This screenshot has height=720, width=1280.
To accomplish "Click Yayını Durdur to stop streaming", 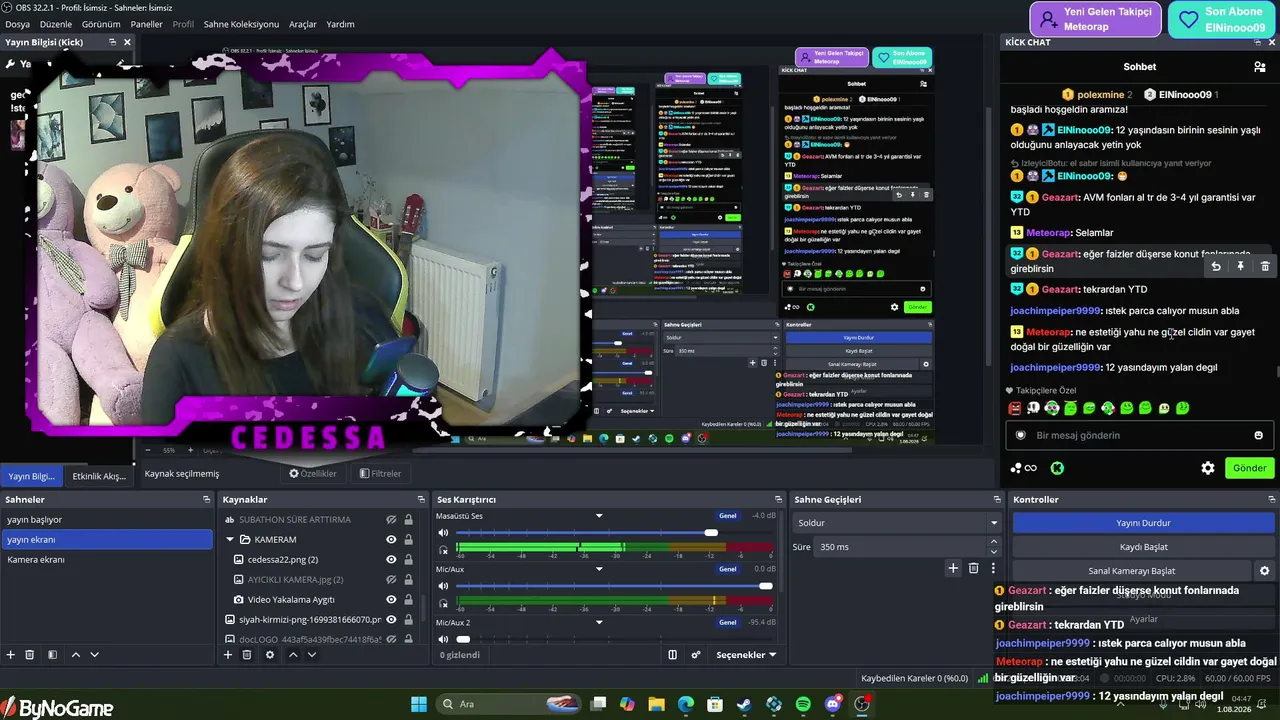I will click(x=1143, y=523).
